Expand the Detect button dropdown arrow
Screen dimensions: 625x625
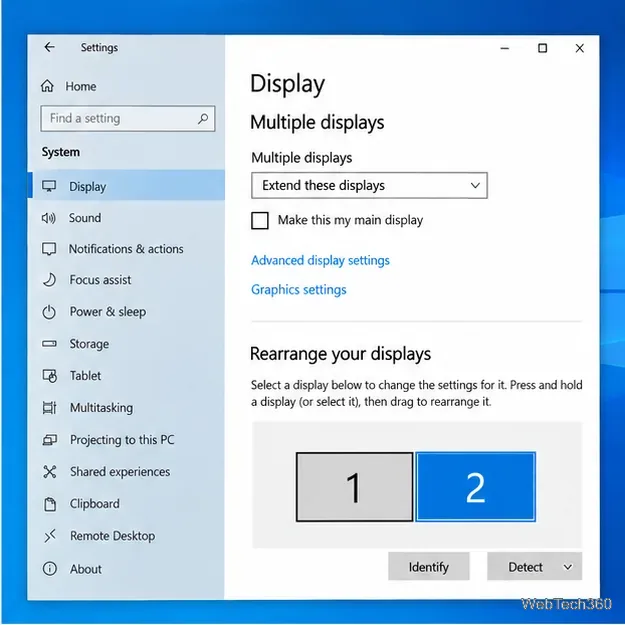[568, 567]
